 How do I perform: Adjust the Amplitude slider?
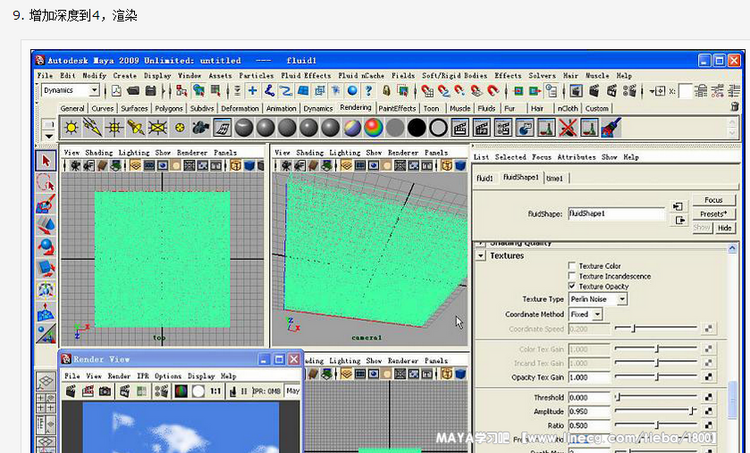click(656, 411)
